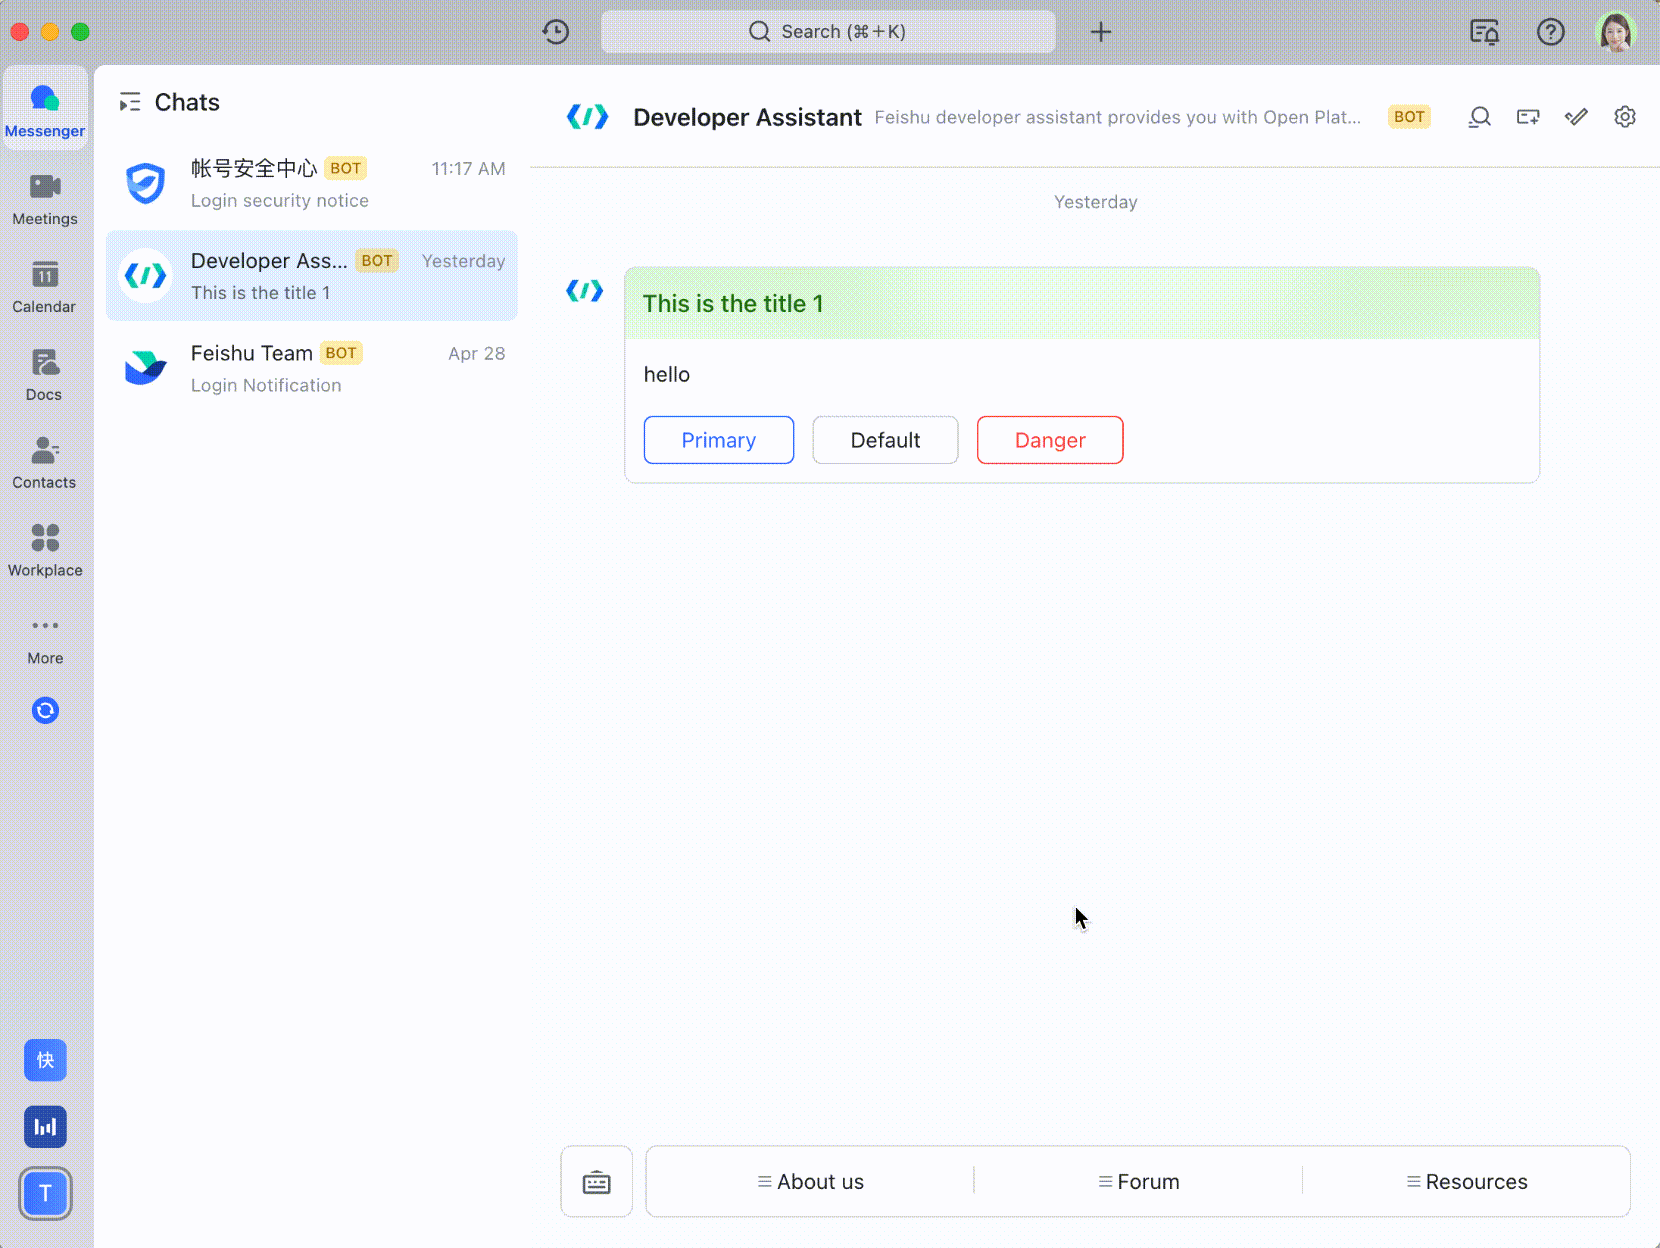Viewport: 1660px width, 1248px height.
Task: Open the help question mark icon
Action: tap(1550, 32)
